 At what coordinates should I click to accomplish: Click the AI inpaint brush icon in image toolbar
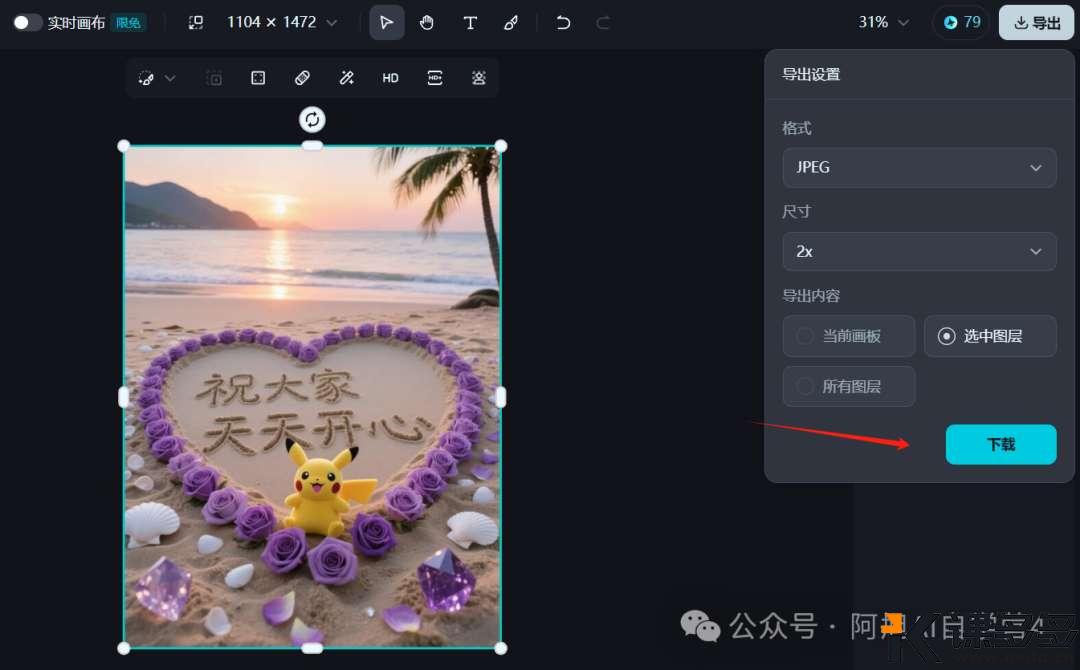[146, 78]
